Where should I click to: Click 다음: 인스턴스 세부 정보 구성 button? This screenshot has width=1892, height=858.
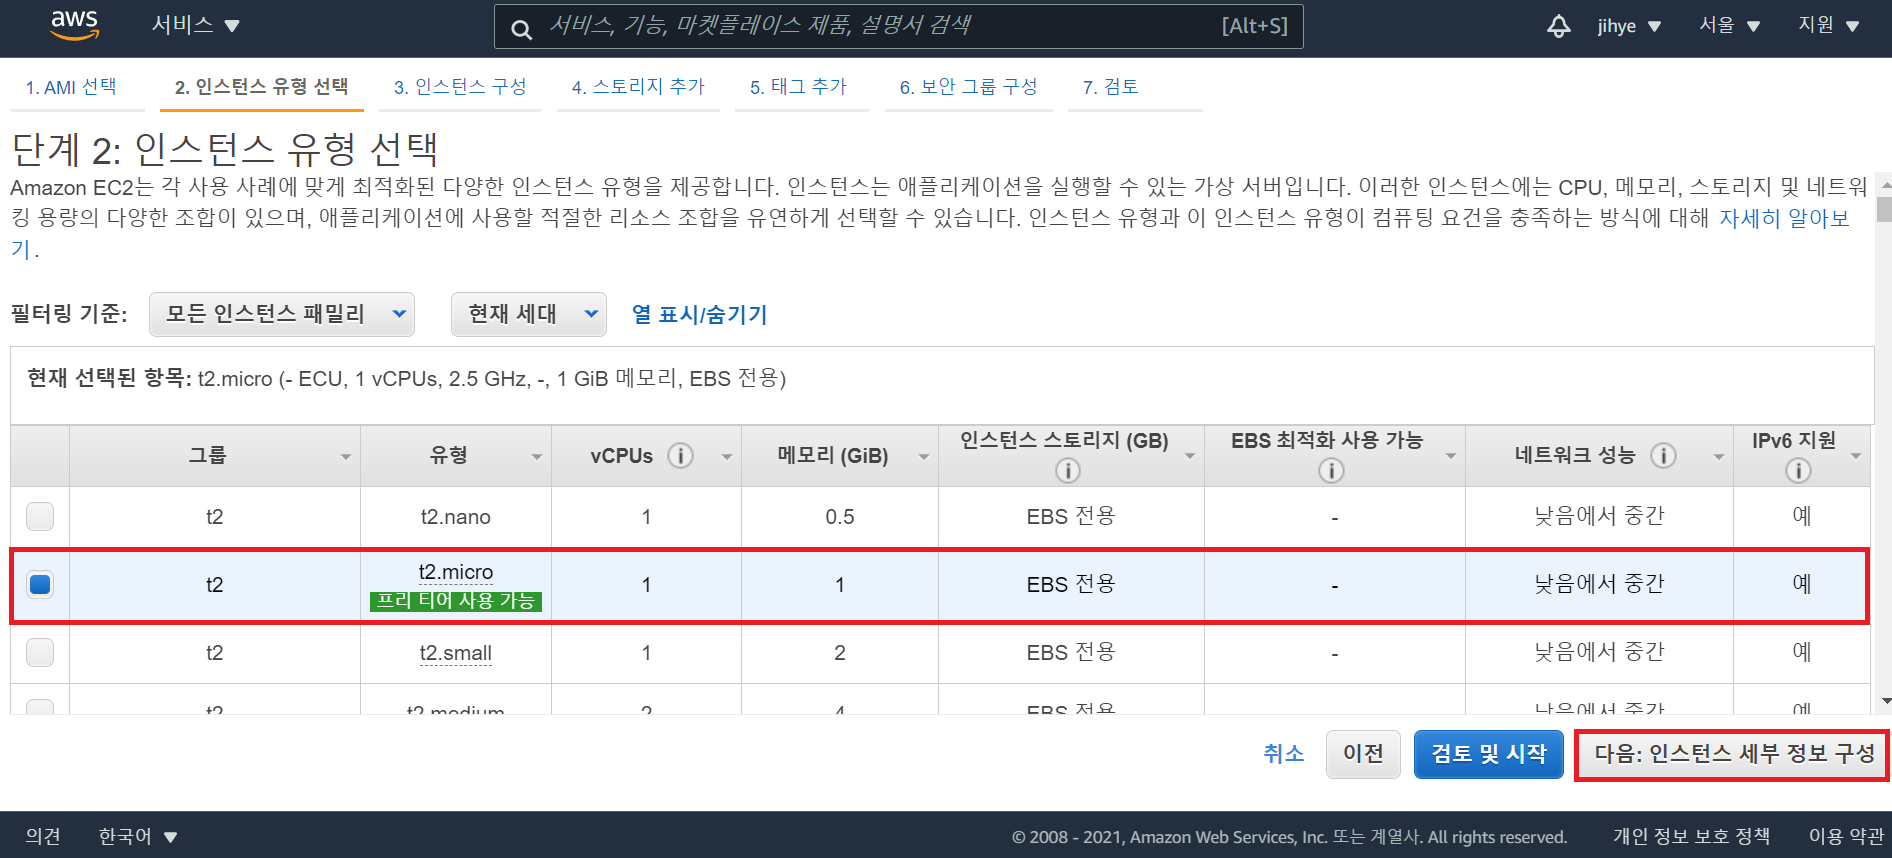click(1733, 754)
